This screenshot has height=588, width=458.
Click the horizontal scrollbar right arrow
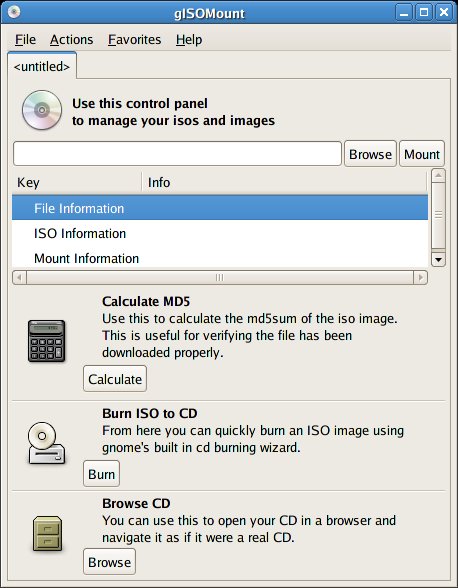pyautogui.click(x=420, y=278)
